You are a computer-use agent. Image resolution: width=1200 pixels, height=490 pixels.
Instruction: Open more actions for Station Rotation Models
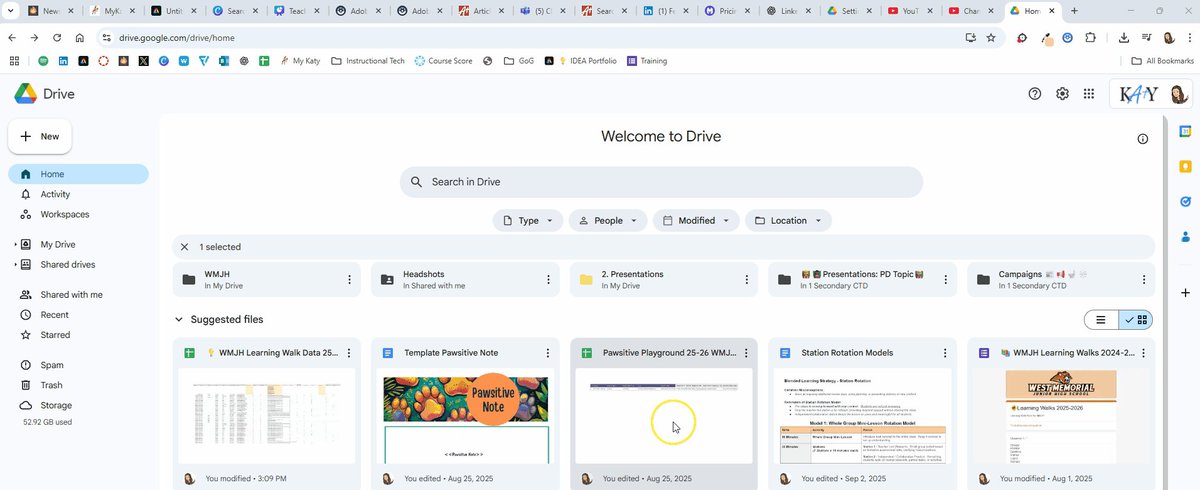[x=945, y=353]
